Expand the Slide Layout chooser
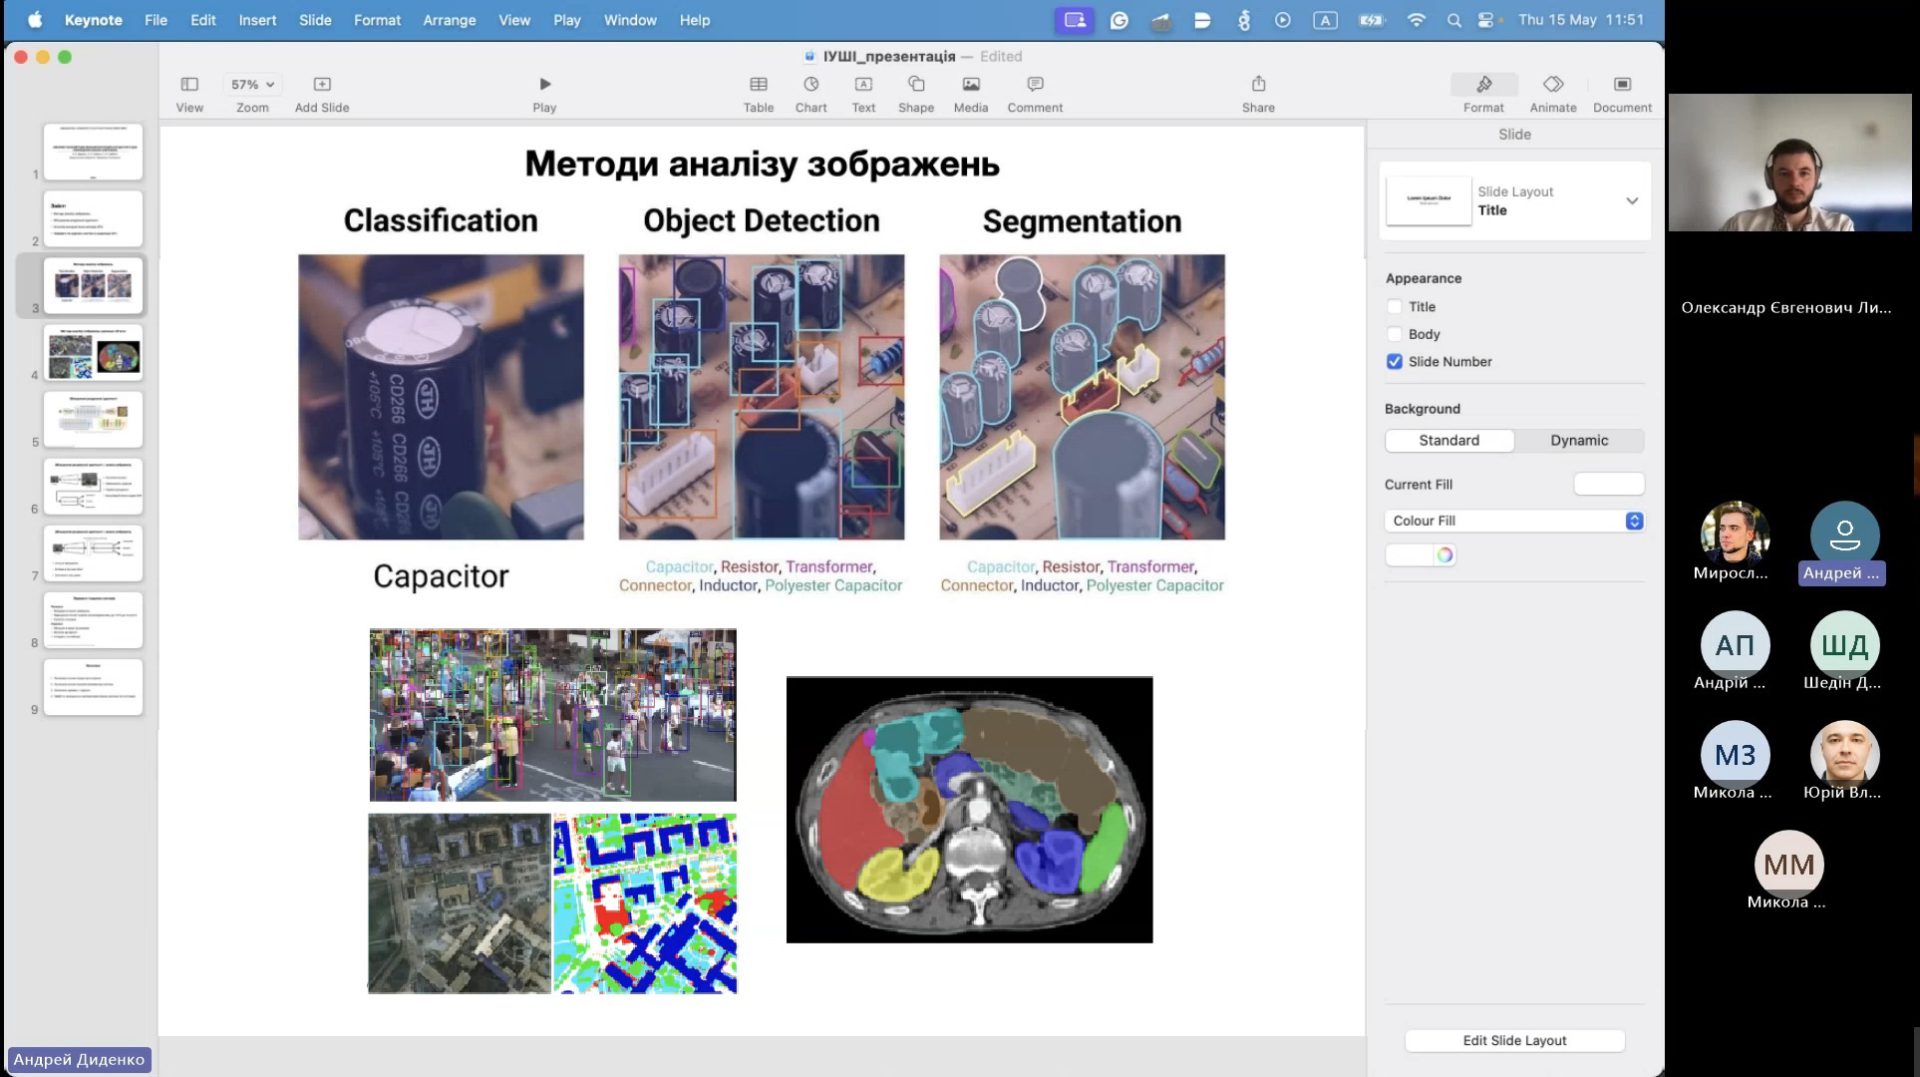The width and height of the screenshot is (1920, 1077). 1631,201
